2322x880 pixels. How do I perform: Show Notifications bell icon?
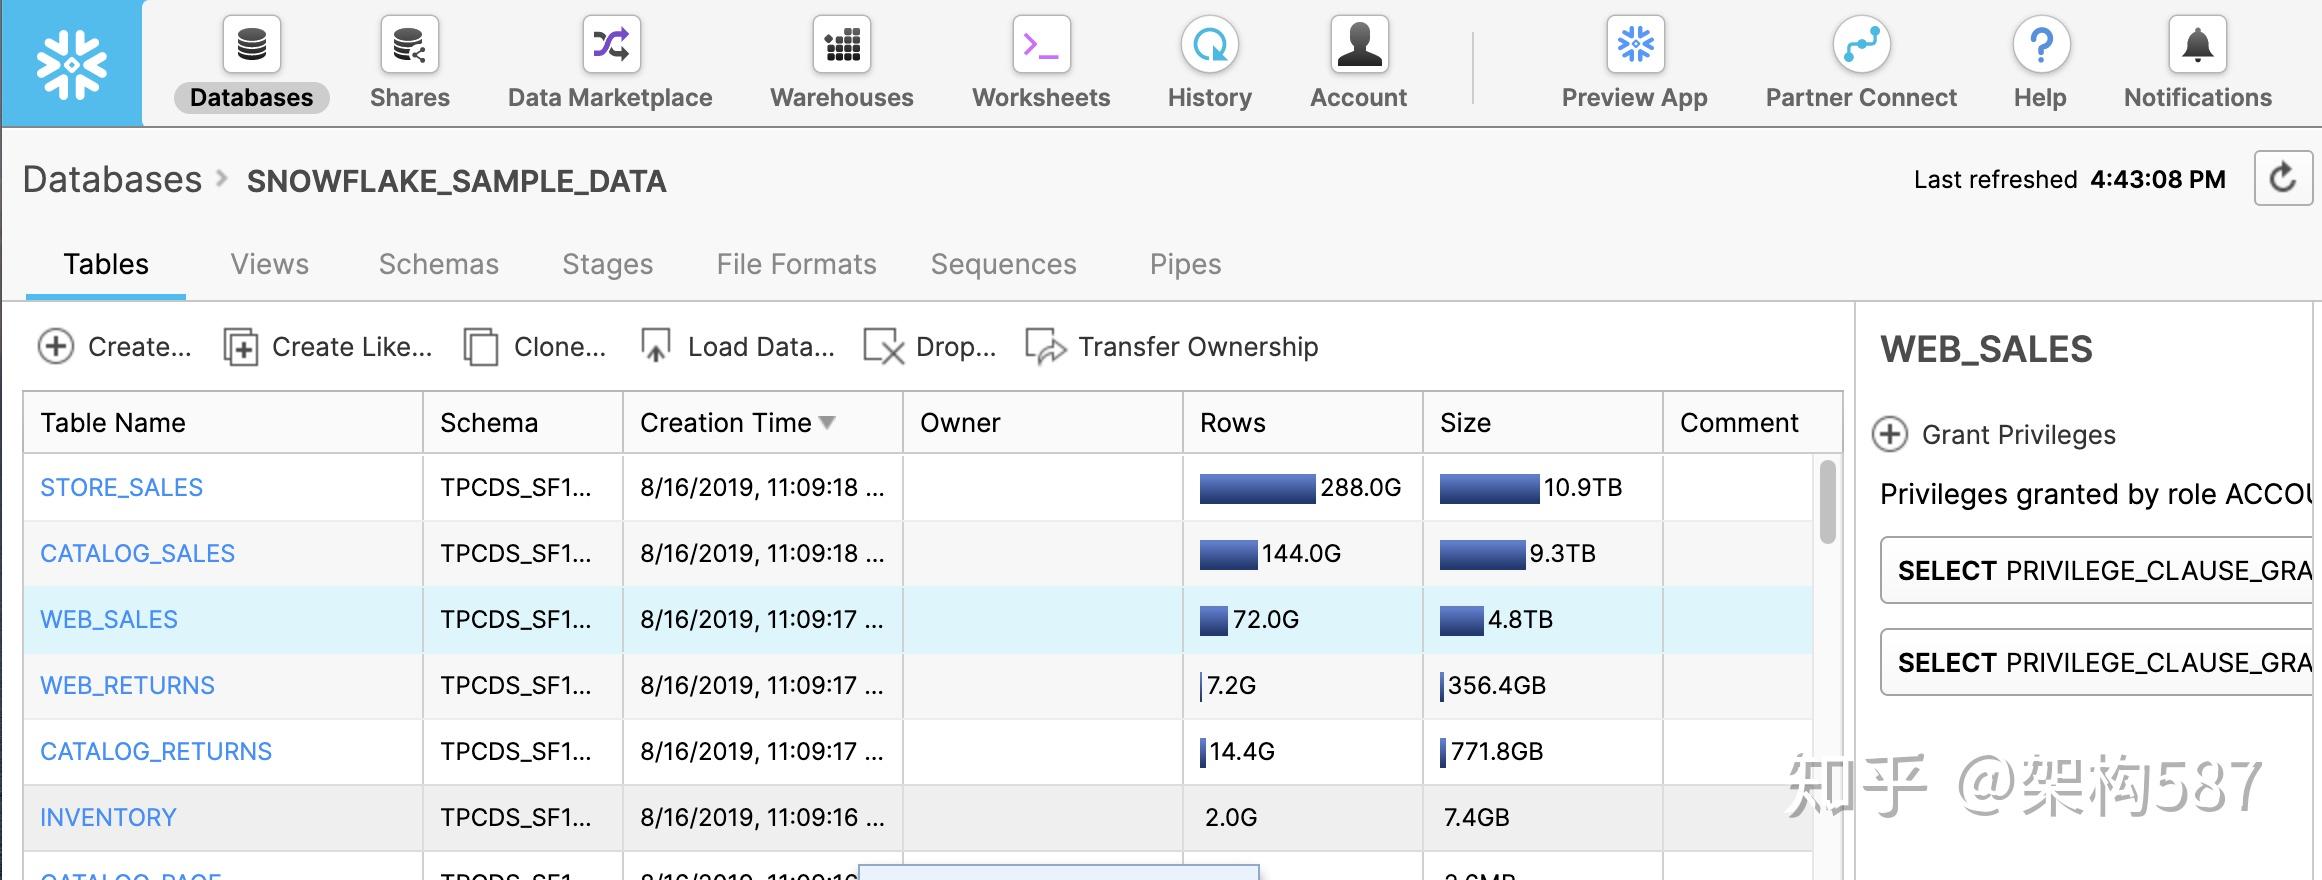pos(2197,45)
